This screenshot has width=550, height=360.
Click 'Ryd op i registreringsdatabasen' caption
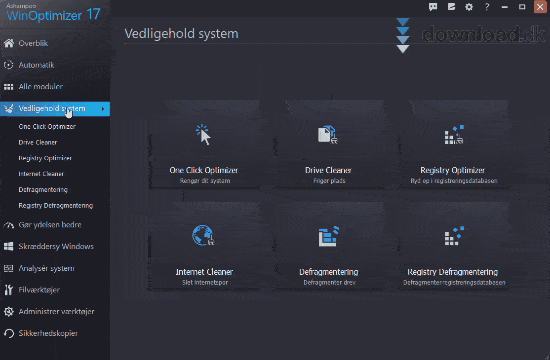coord(454,181)
